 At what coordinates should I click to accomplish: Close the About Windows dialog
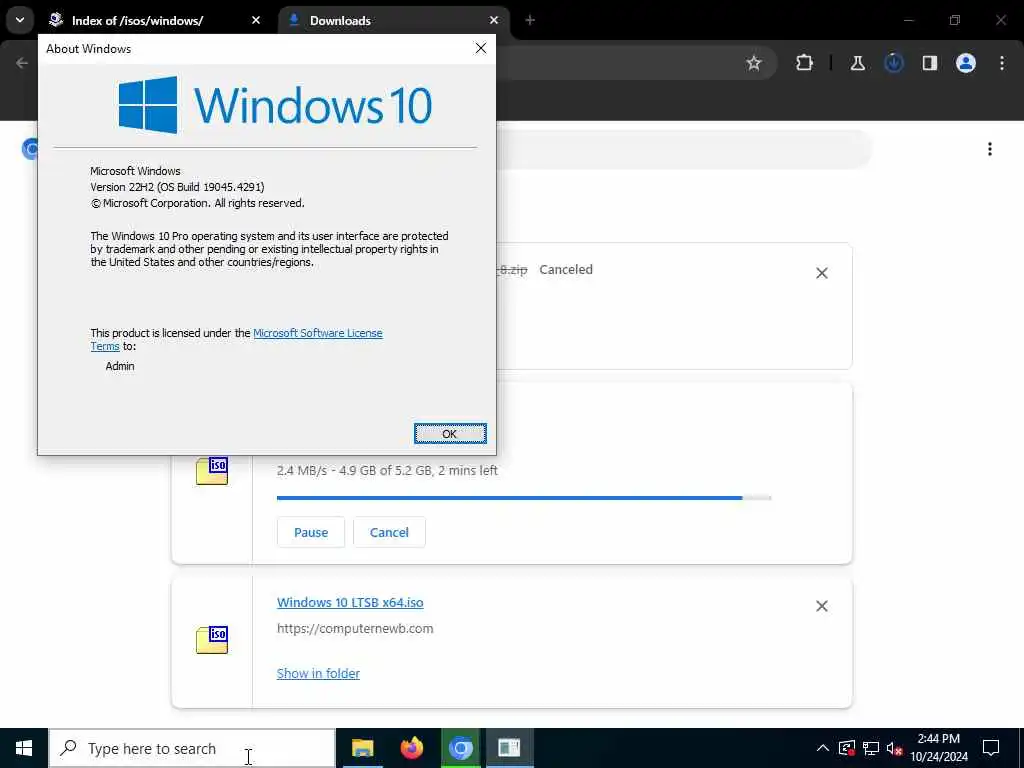click(x=481, y=48)
